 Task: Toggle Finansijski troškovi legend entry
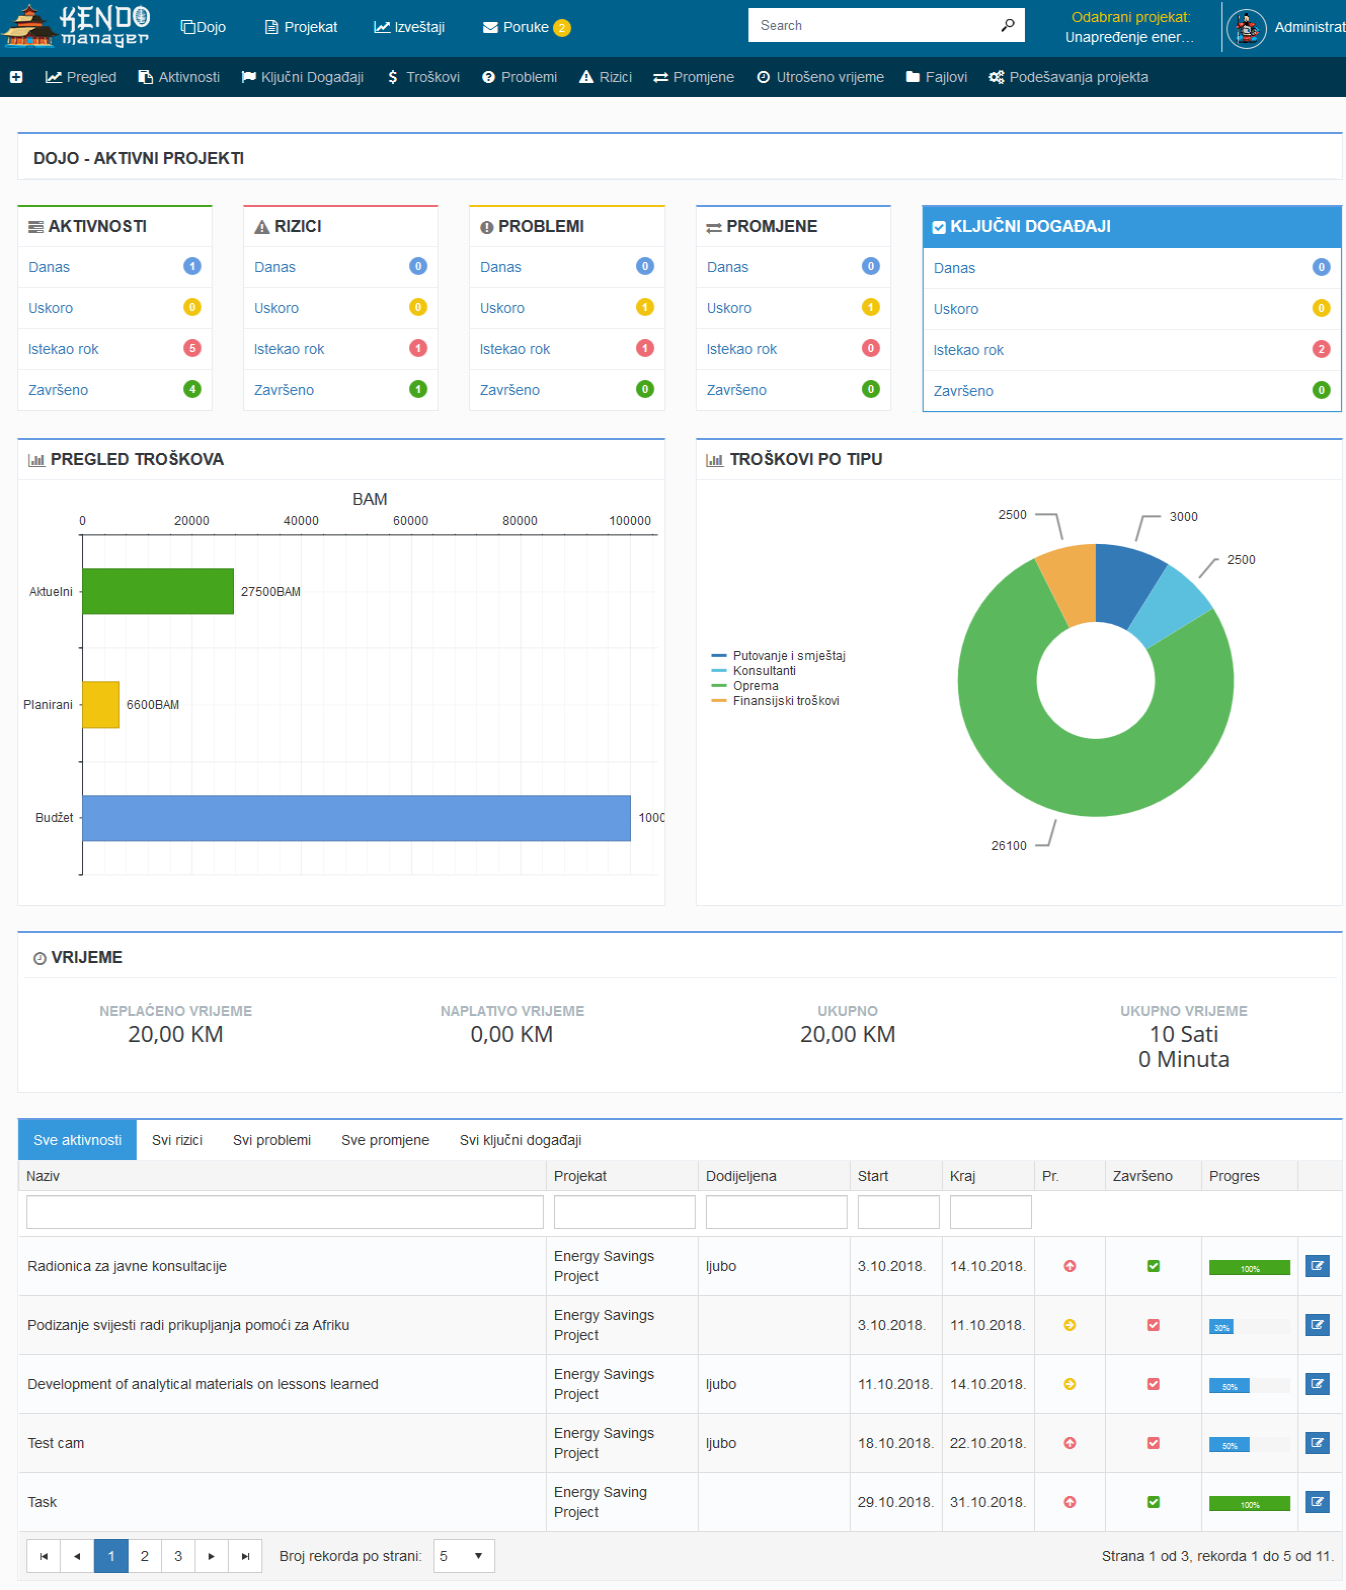[776, 701]
